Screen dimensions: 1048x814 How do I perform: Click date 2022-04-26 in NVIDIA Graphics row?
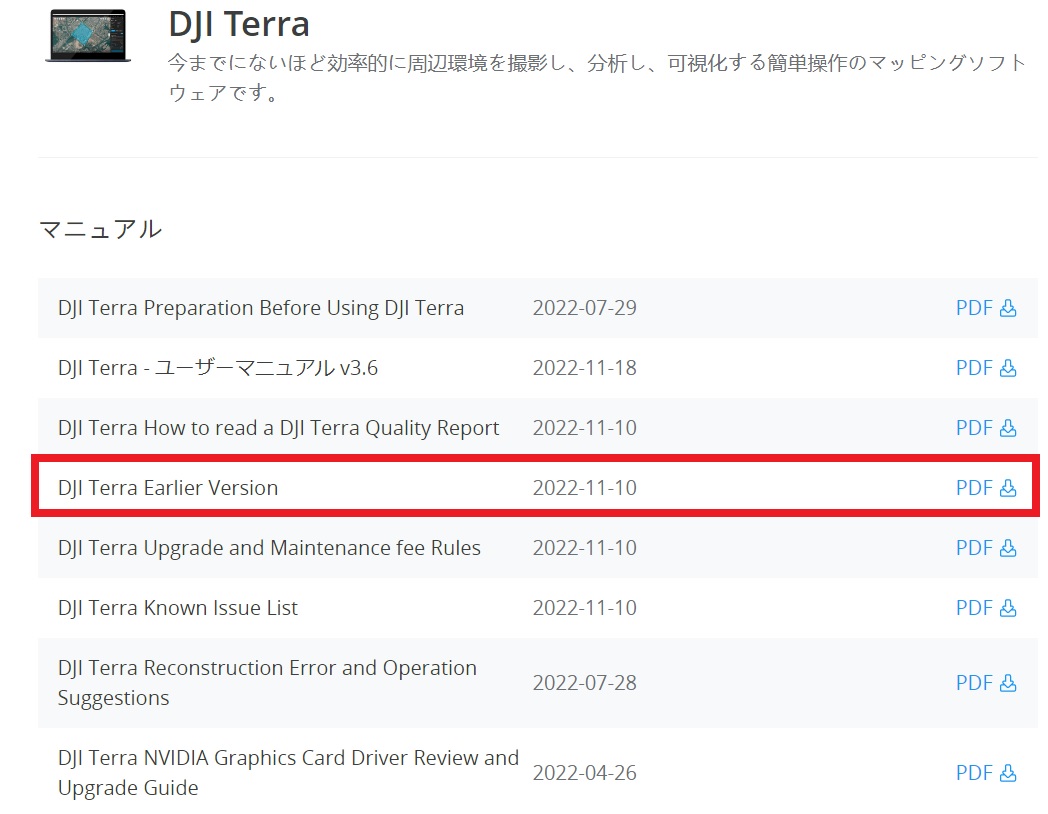[x=585, y=773]
